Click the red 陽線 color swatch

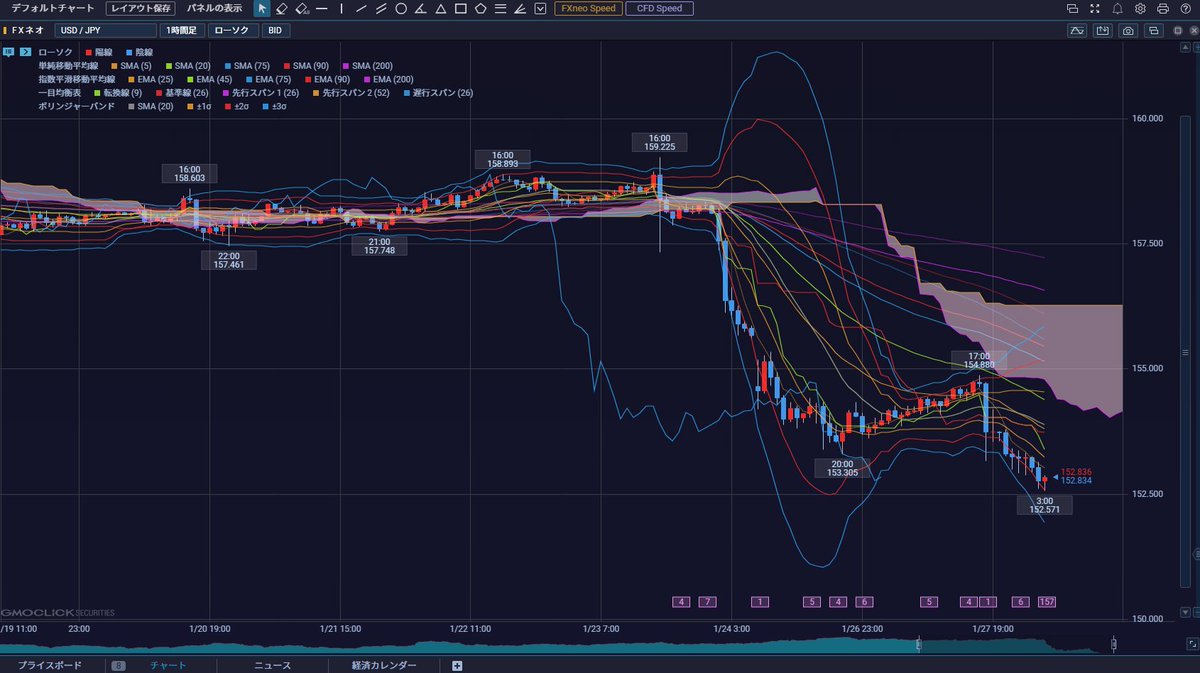pyautogui.click(x=88, y=51)
